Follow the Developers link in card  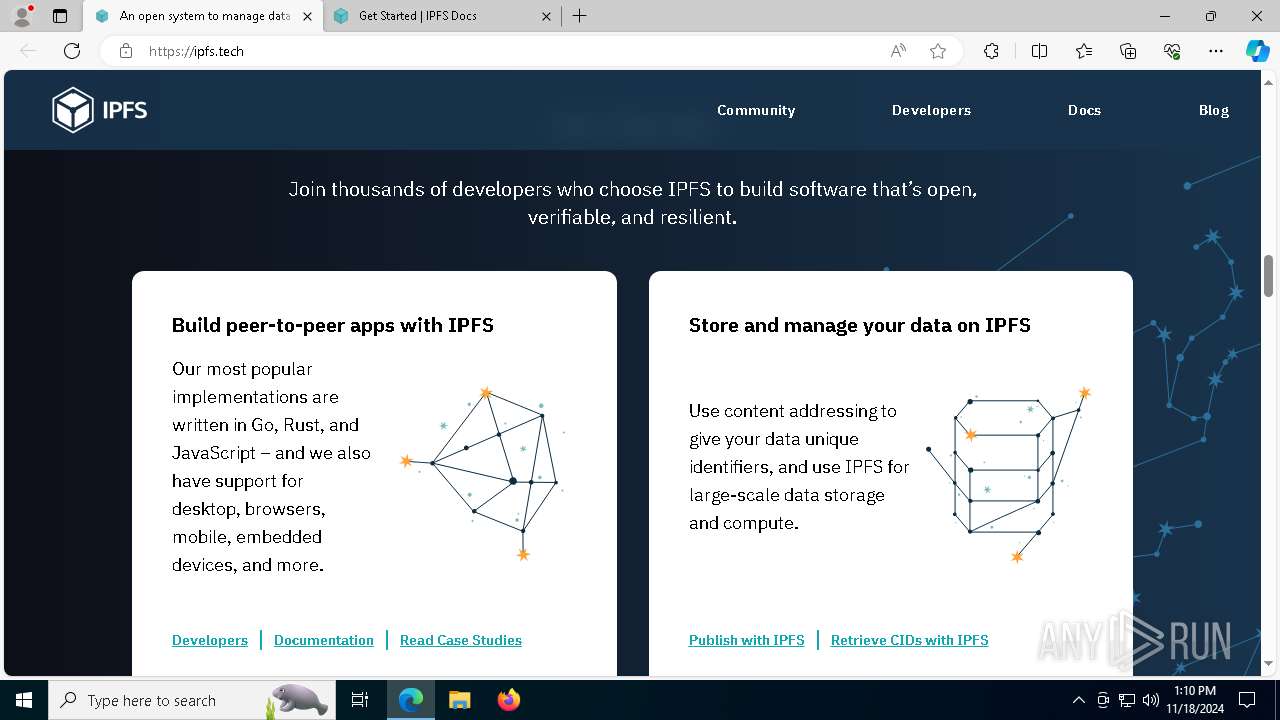(x=210, y=640)
